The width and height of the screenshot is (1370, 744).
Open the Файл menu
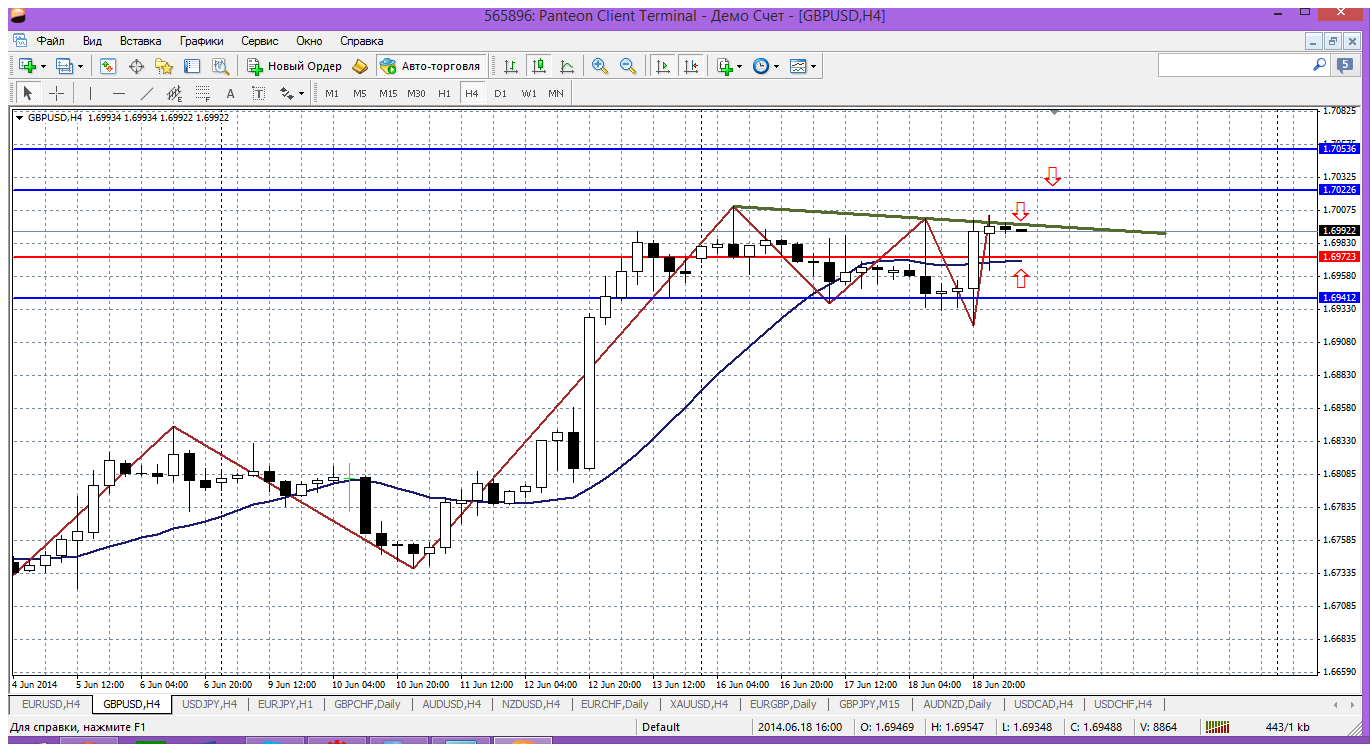(x=50, y=41)
